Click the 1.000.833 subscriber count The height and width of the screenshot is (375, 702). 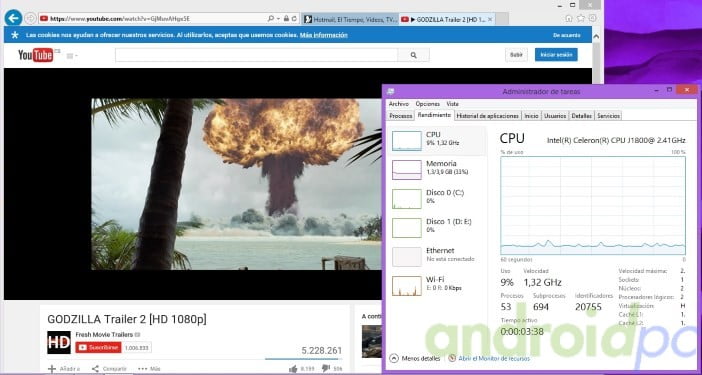coord(137,348)
